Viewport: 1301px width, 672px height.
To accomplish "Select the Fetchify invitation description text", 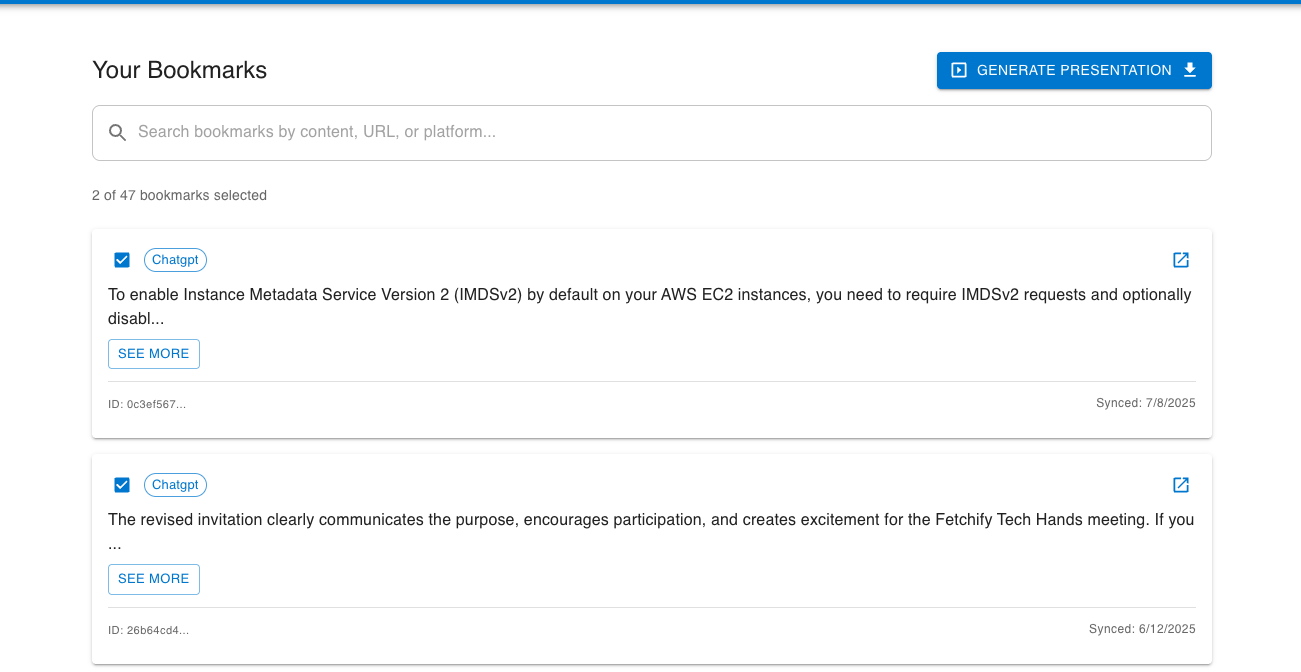I will [x=651, y=532].
